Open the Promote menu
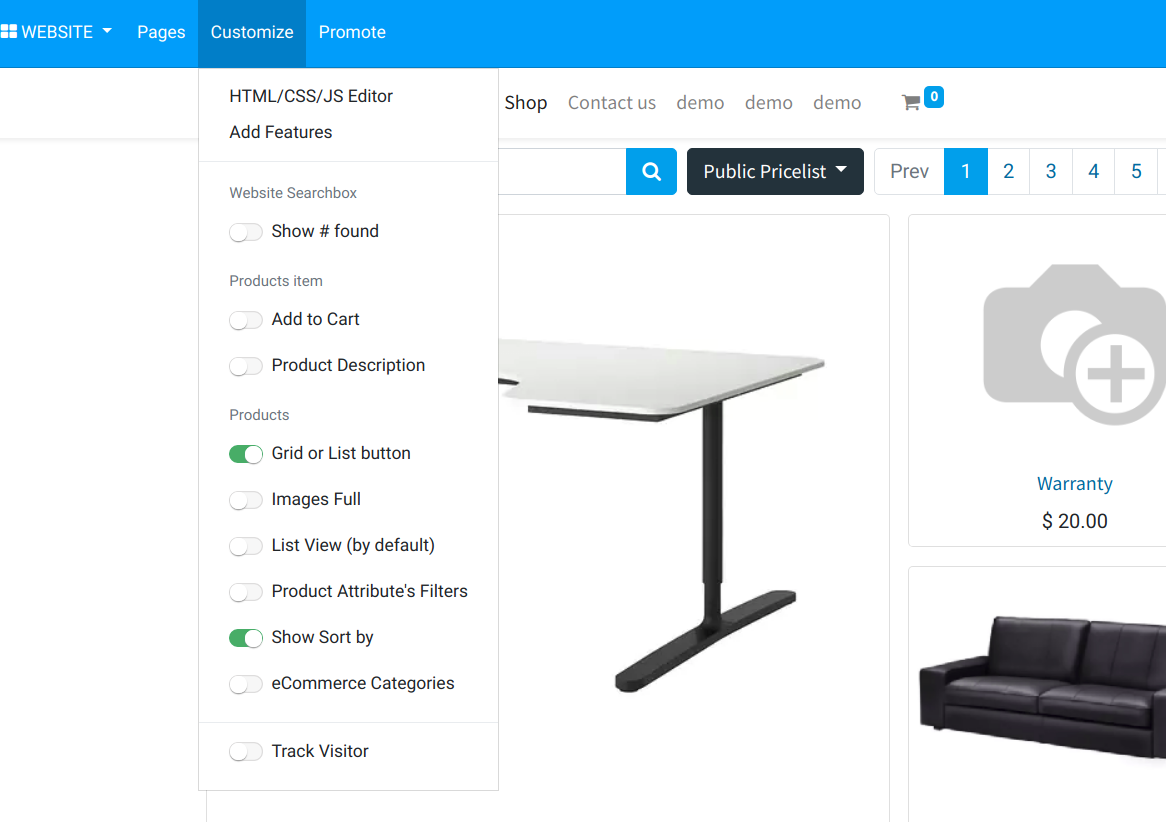 click(352, 33)
